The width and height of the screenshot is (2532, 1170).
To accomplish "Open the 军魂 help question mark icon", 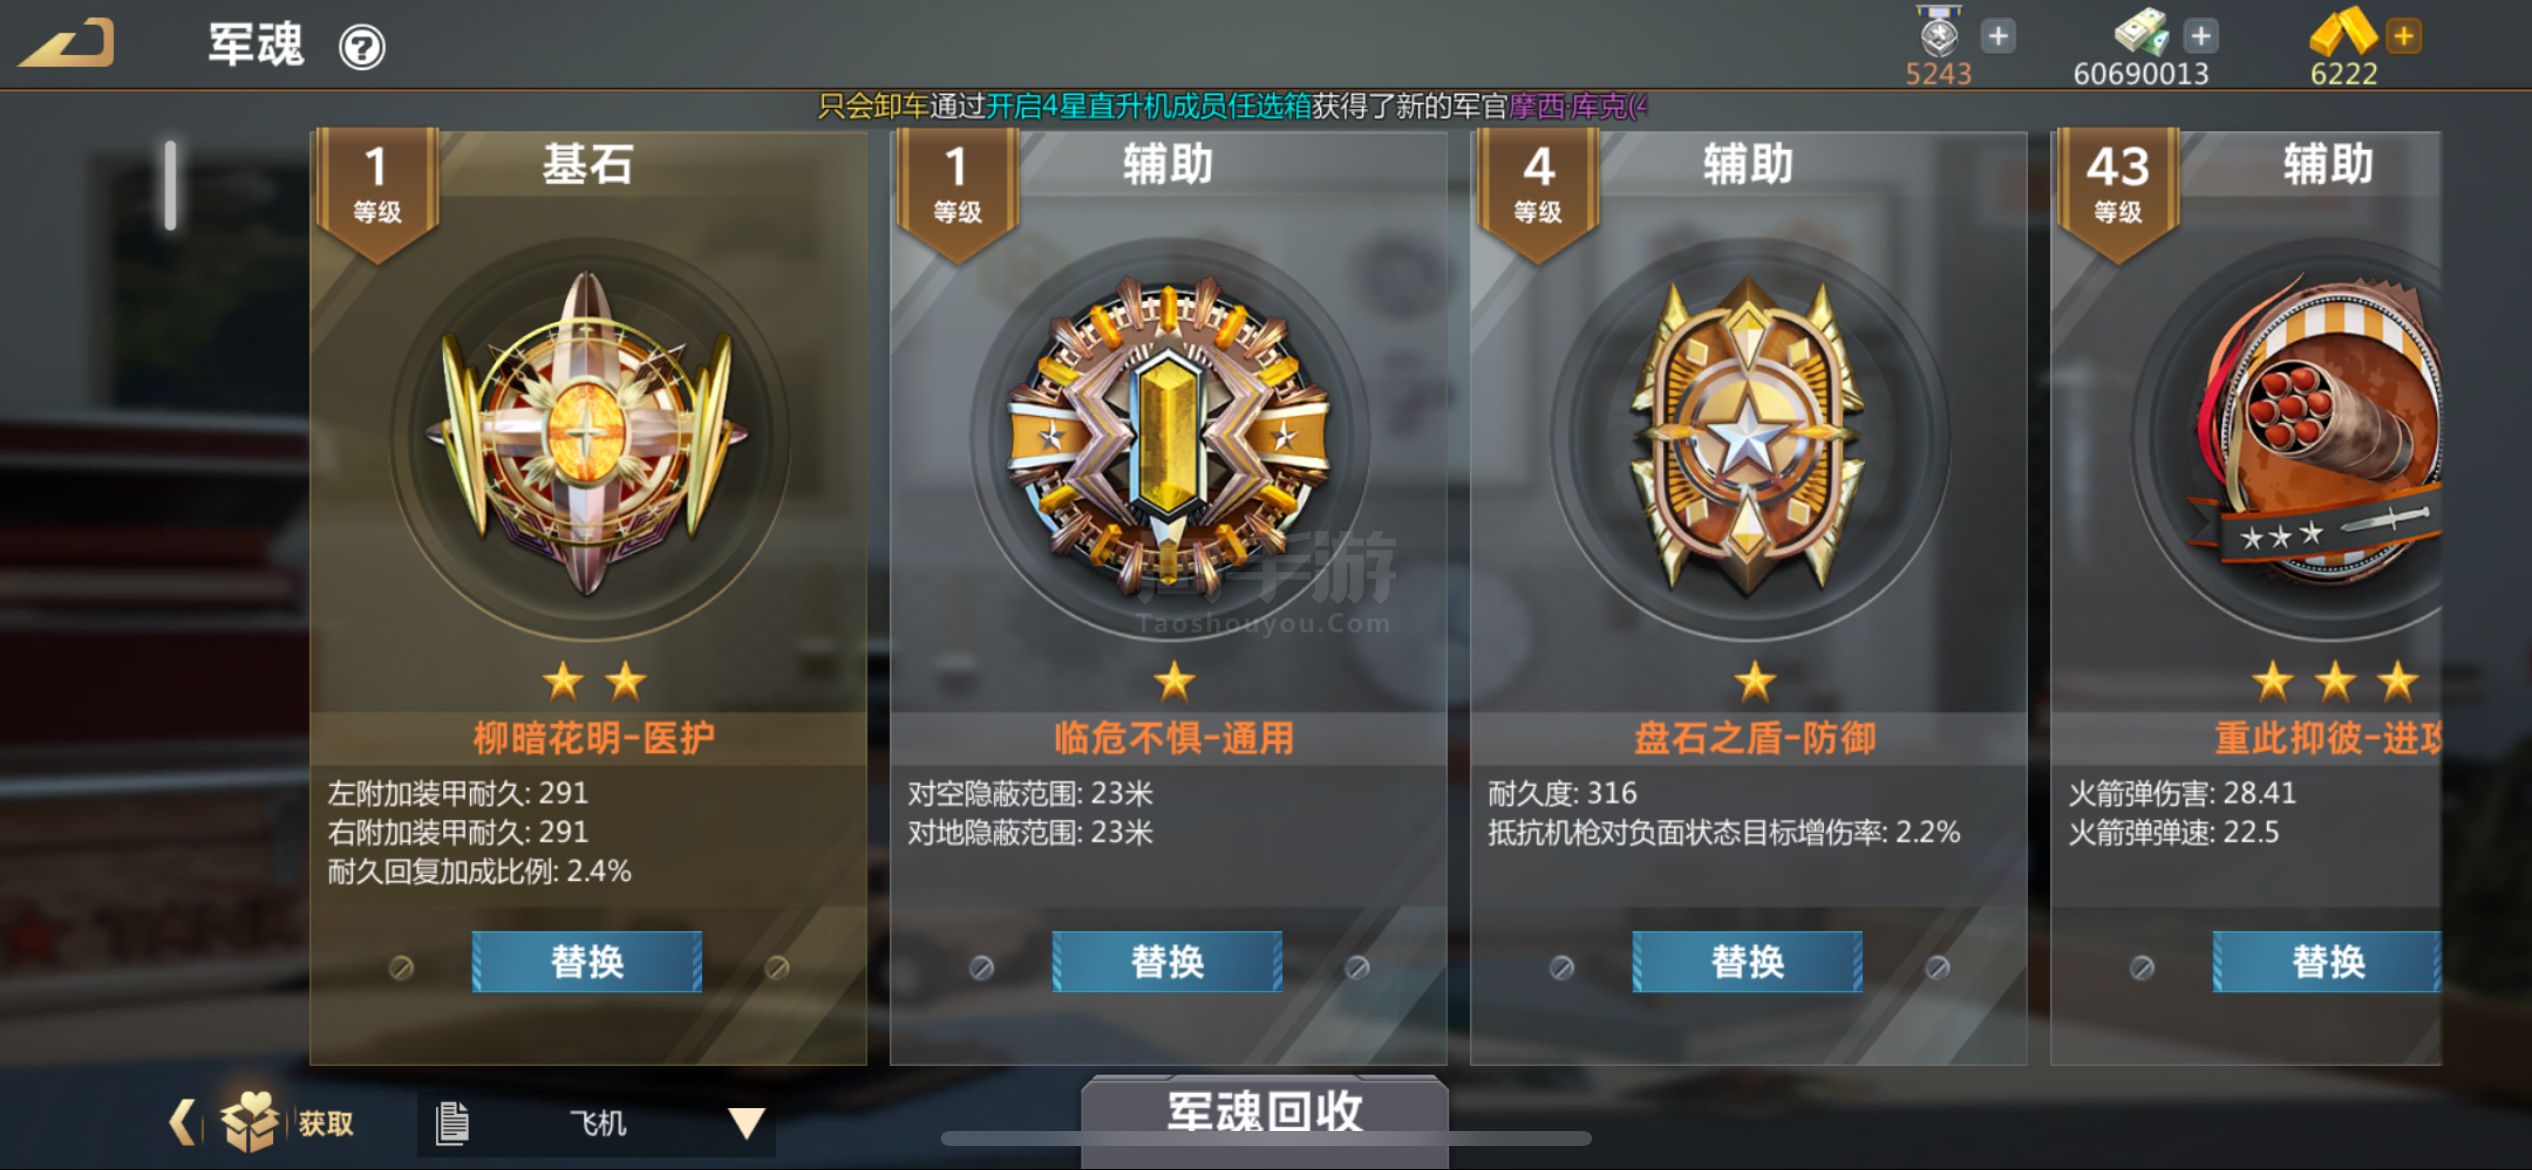I will 361,46.
